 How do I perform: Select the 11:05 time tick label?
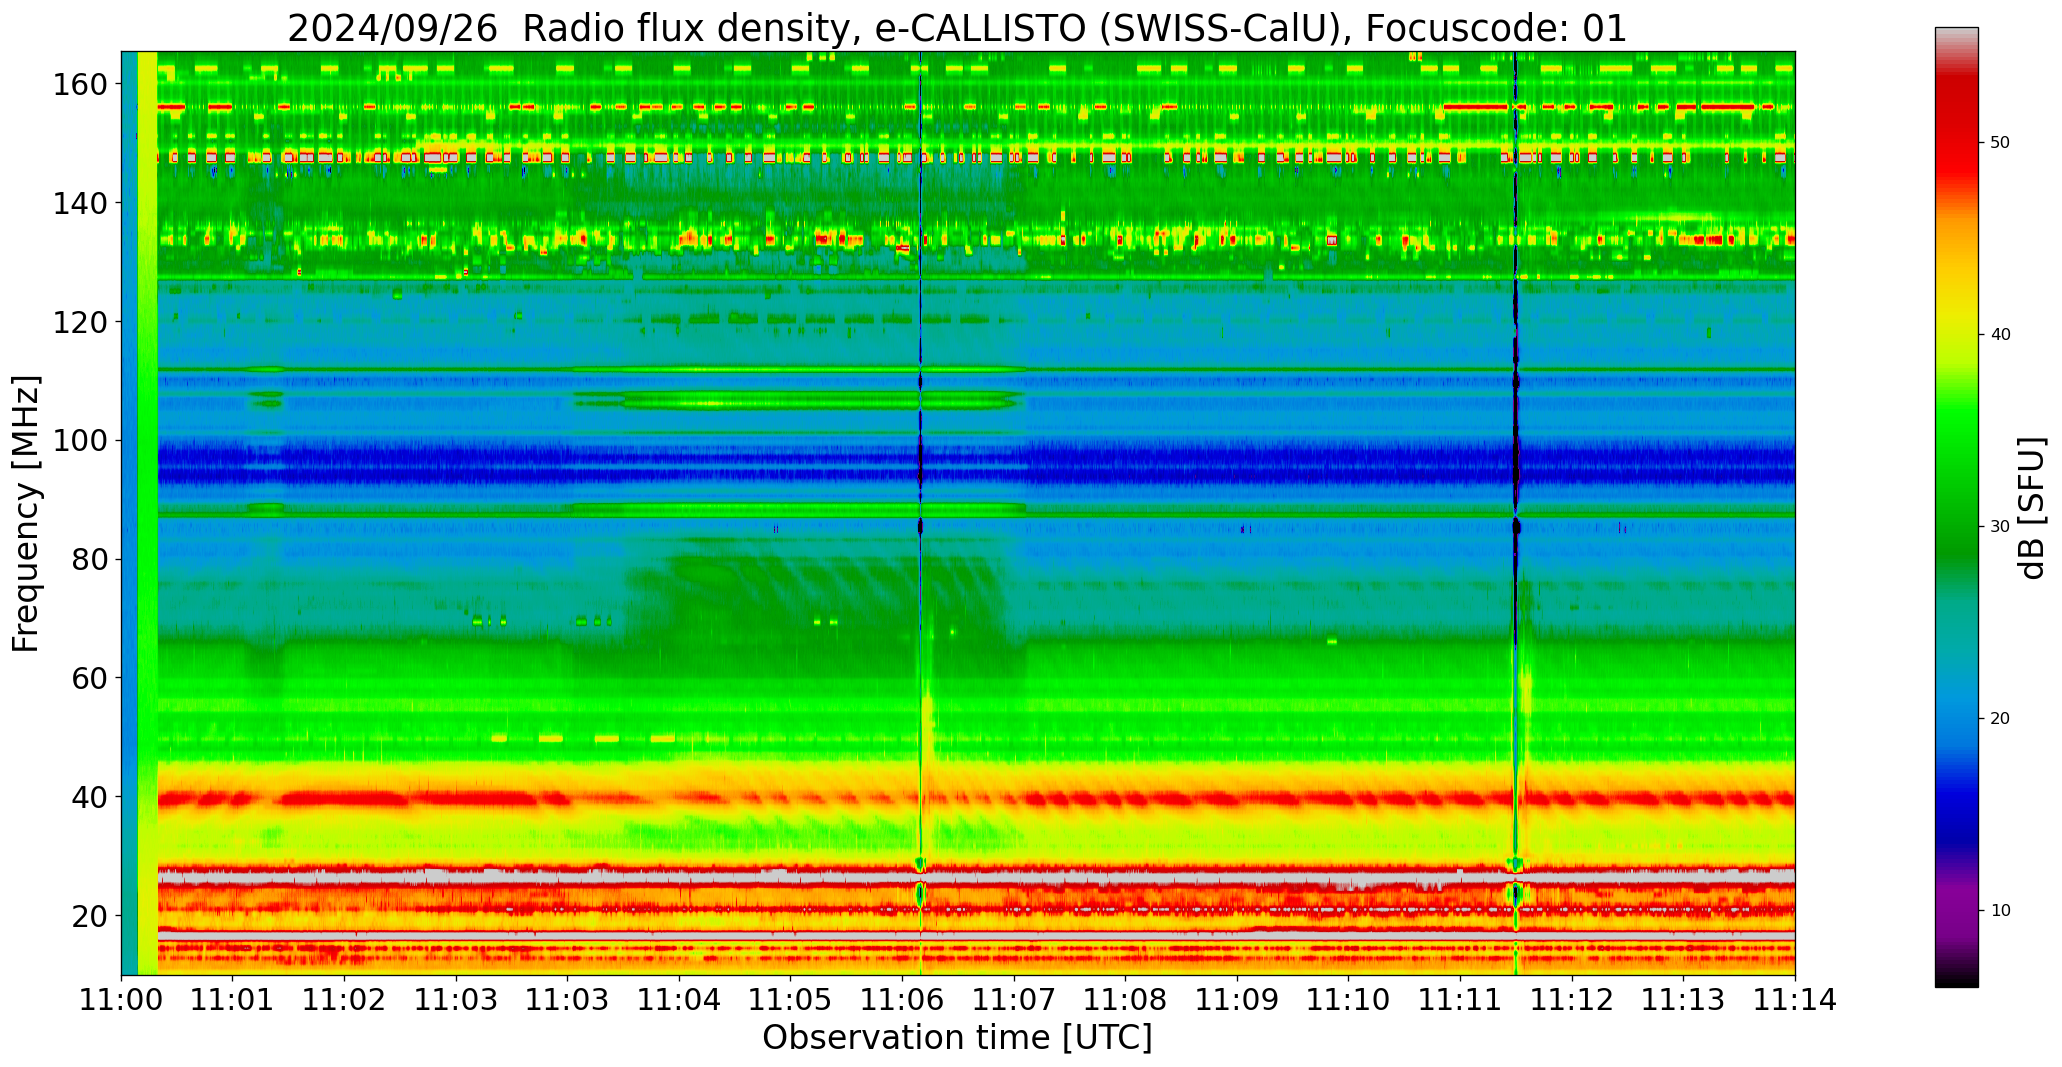(x=790, y=1000)
